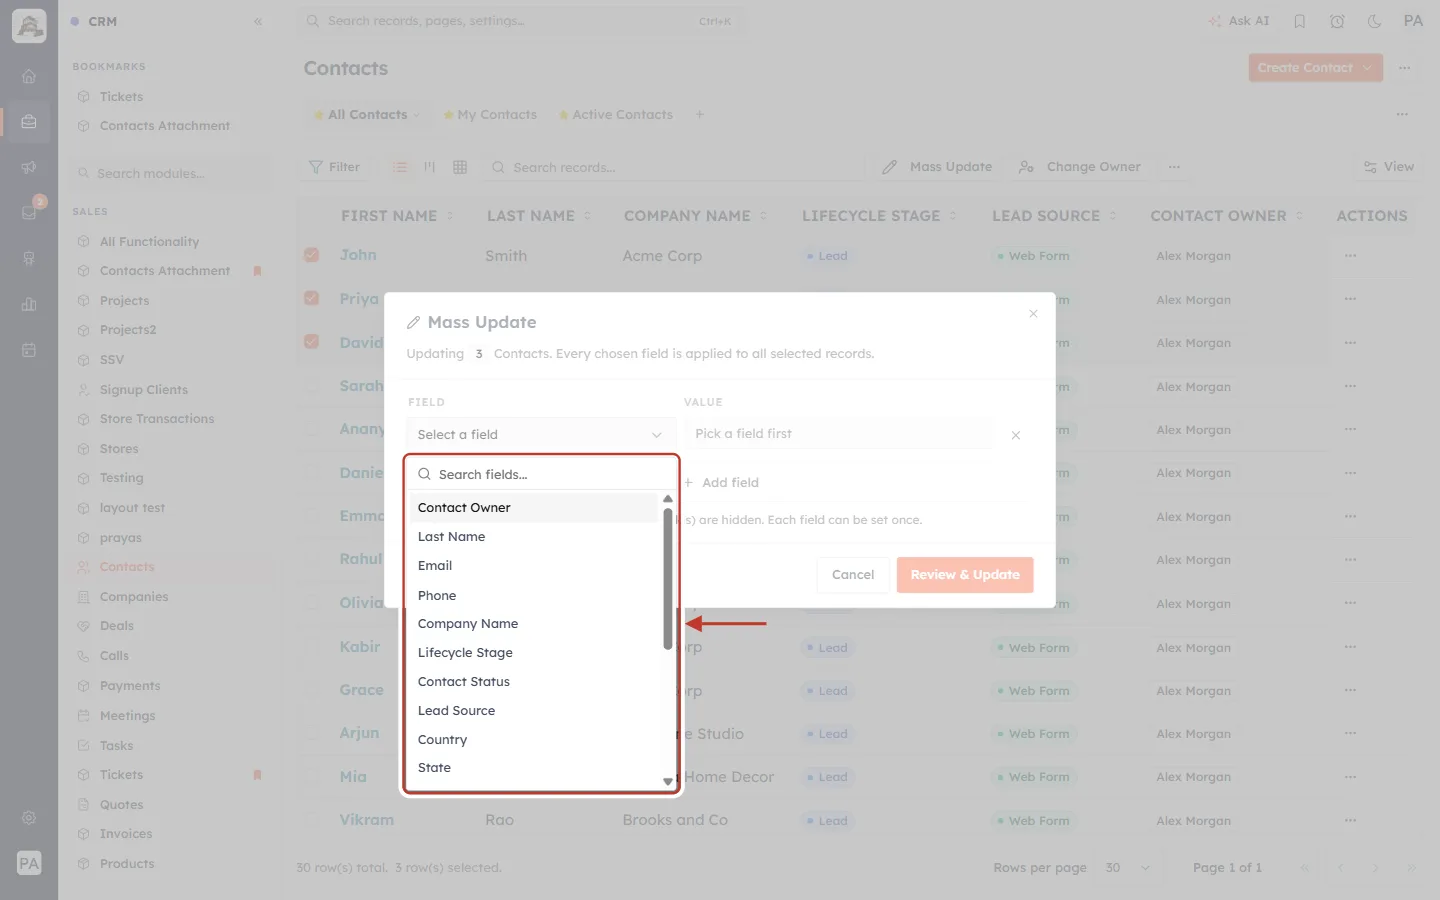This screenshot has height=900, width=1440.
Task: Choose Lifecycle Stage from the field list
Action: coord(533,653)
